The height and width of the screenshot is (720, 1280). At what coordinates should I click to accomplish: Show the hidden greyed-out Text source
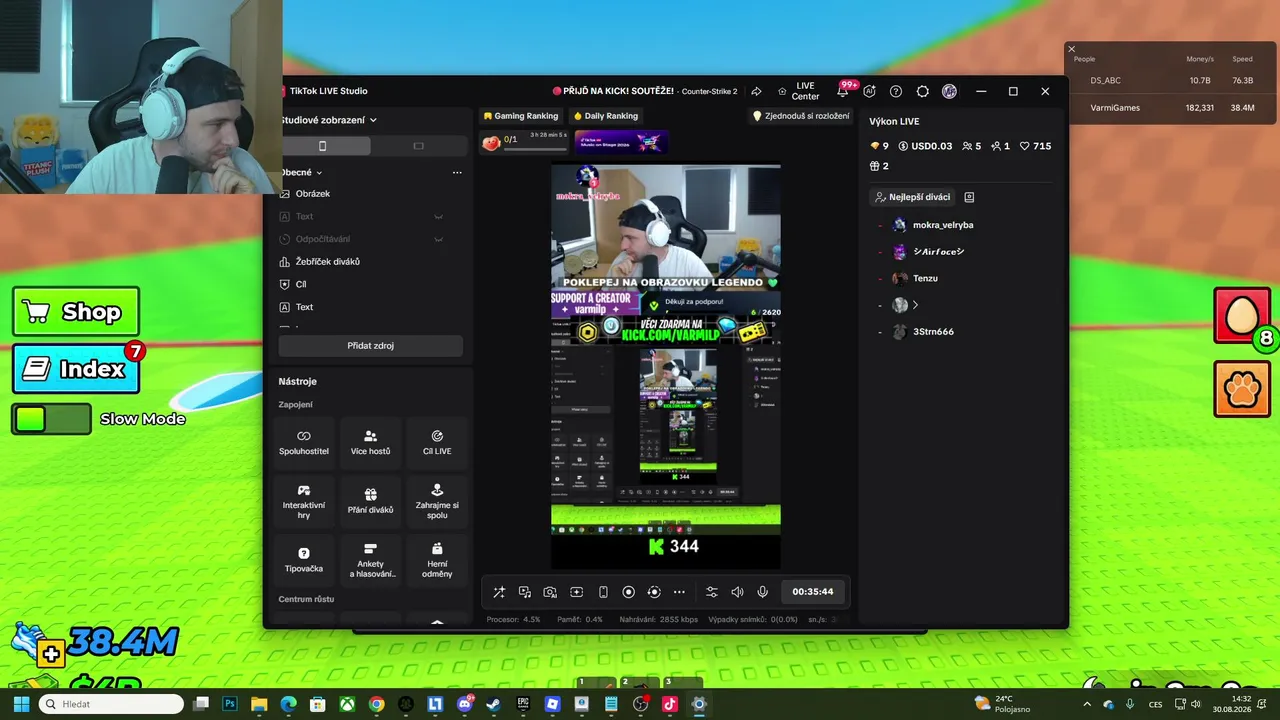(438, 217)
